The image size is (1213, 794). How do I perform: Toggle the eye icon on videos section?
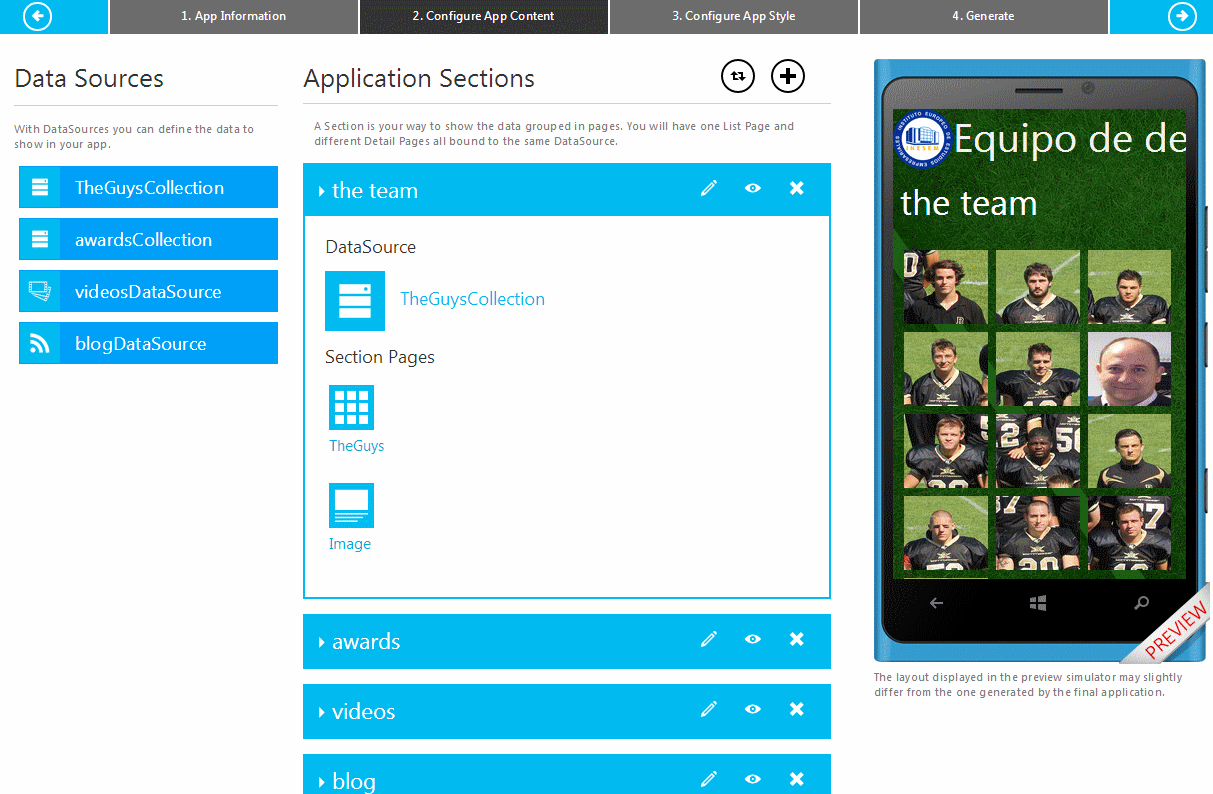[x=753, y=709]
